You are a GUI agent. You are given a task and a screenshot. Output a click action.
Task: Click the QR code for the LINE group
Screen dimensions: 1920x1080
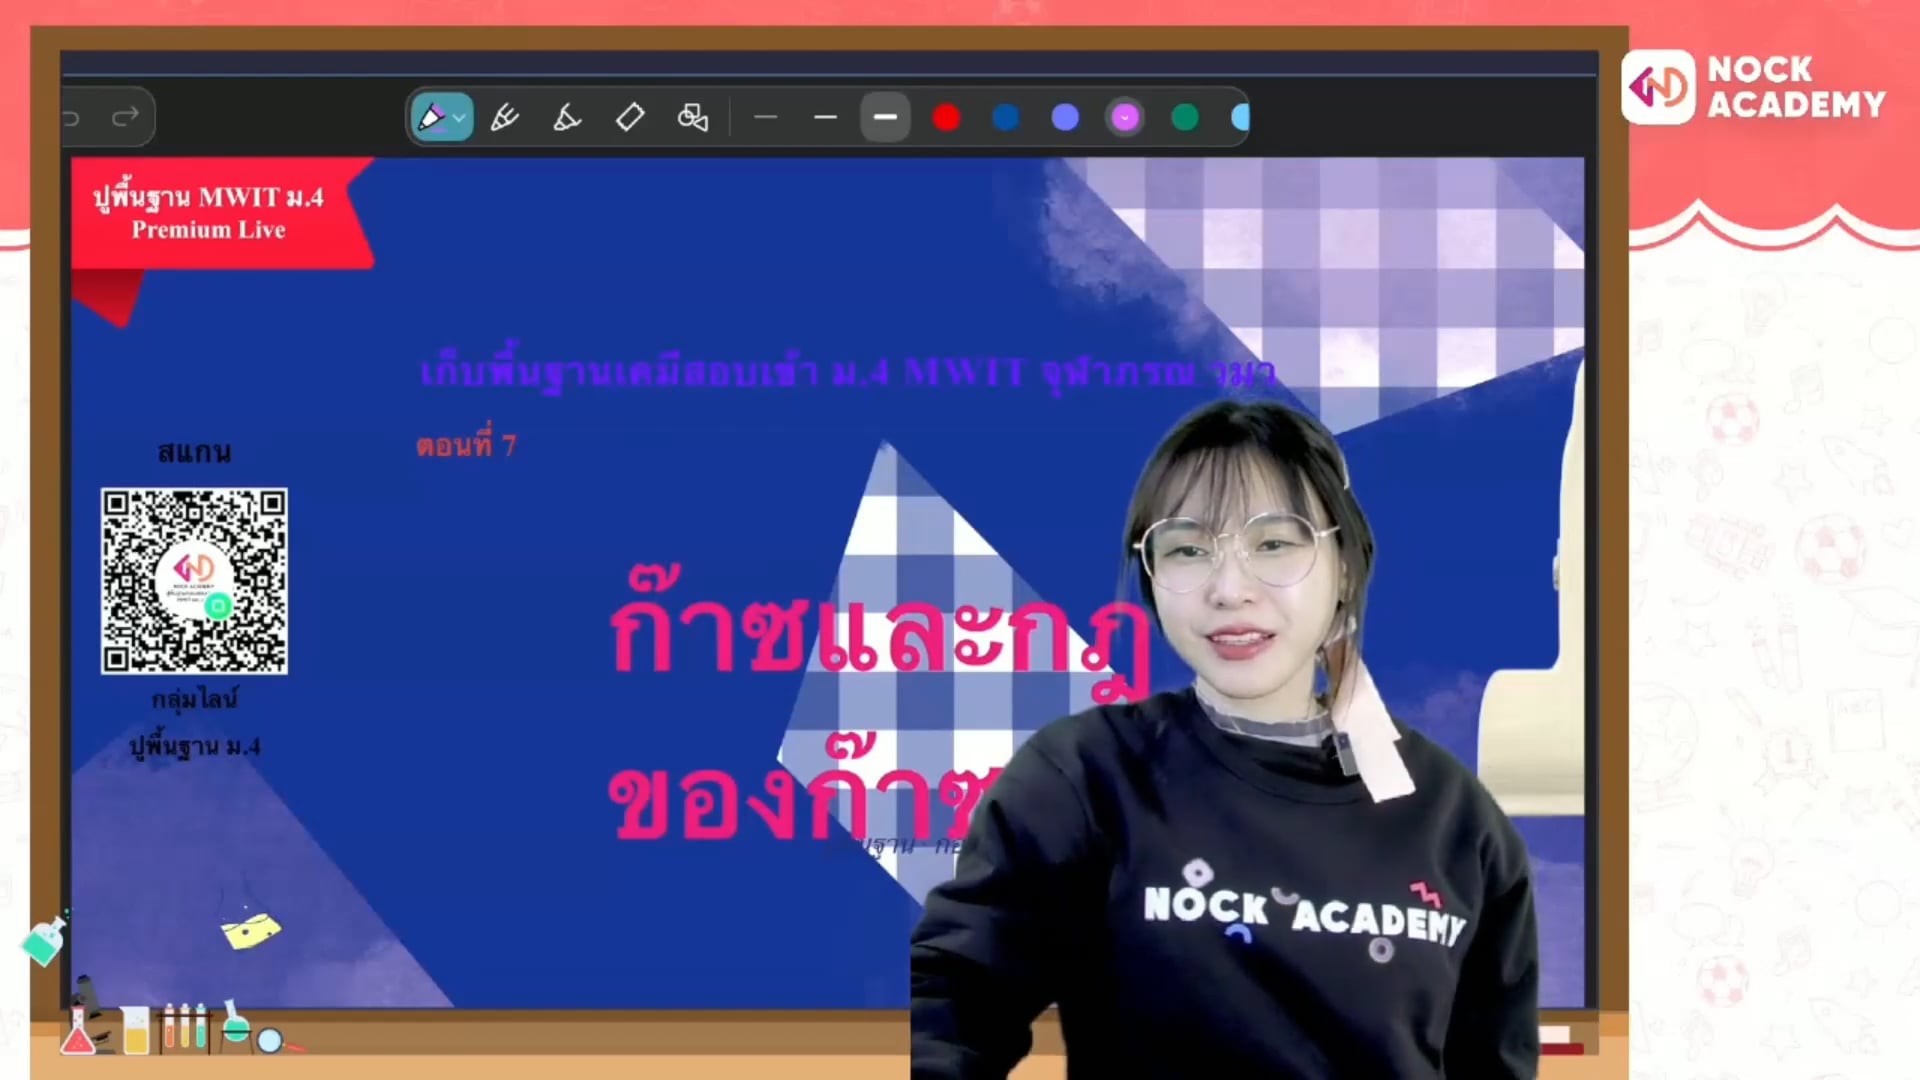pos(194,581)
